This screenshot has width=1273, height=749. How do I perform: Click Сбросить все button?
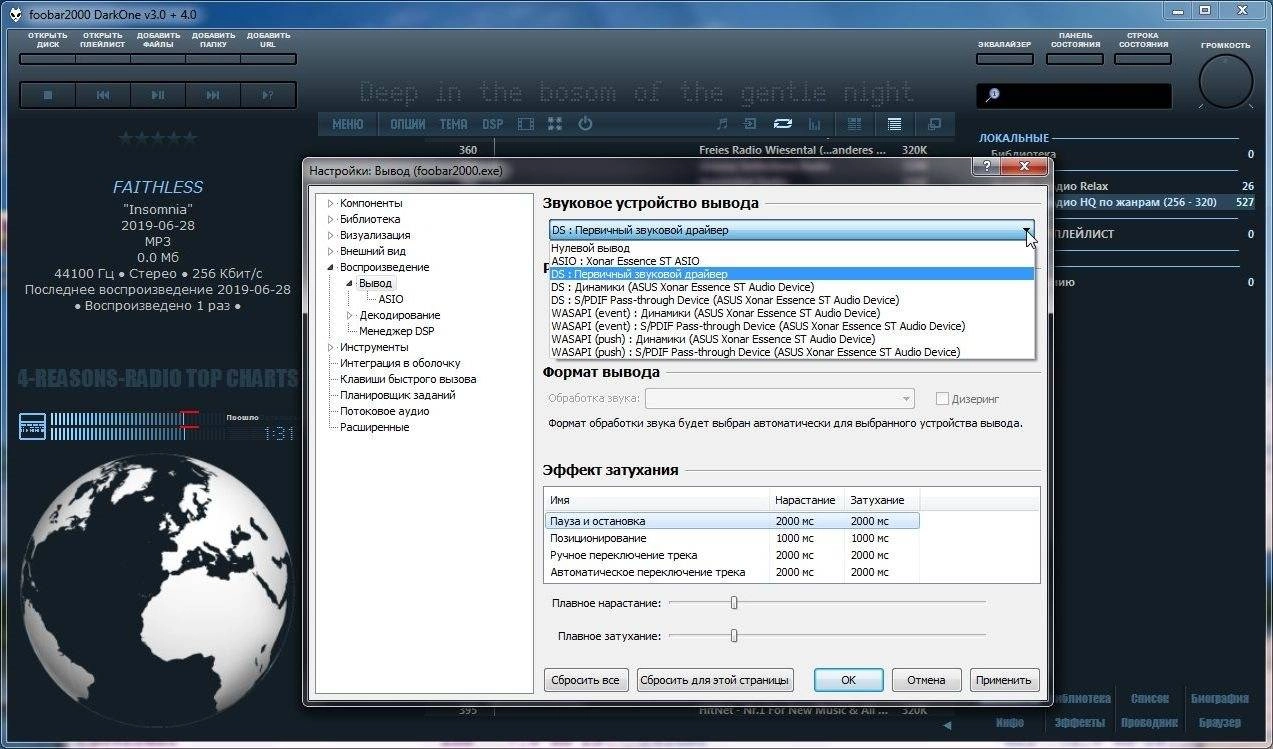pos(586,680)
